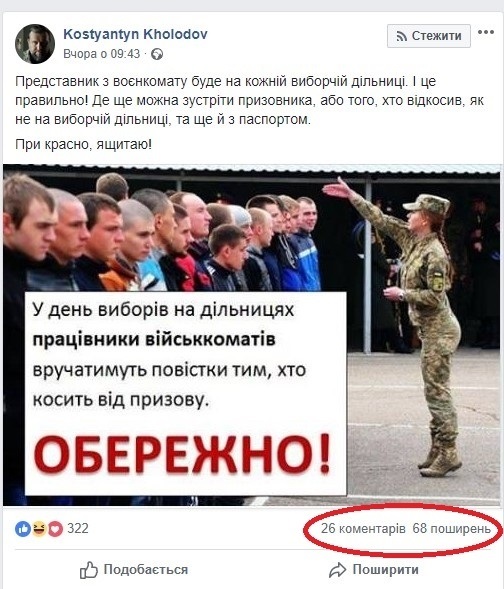This screenshot has height=589, width=504.
Task: Open the post's attached image of conscripts
Action: point(252,335)
